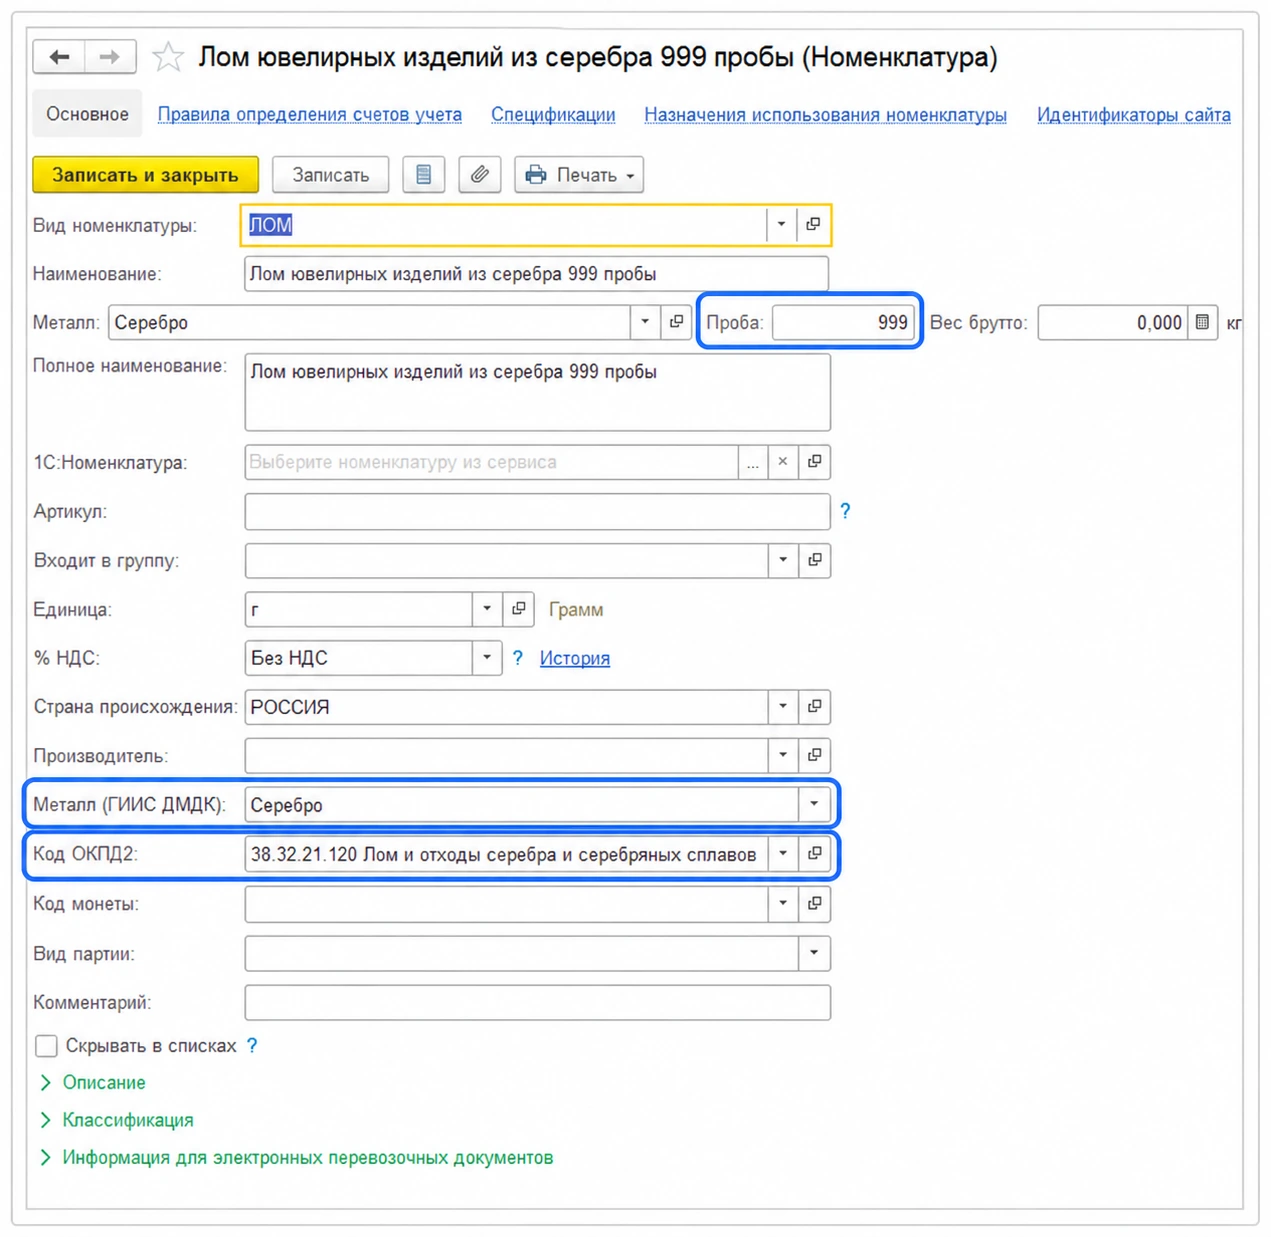
Task: Click the Записать и закрыть button
Action: (x=146, y=175)
